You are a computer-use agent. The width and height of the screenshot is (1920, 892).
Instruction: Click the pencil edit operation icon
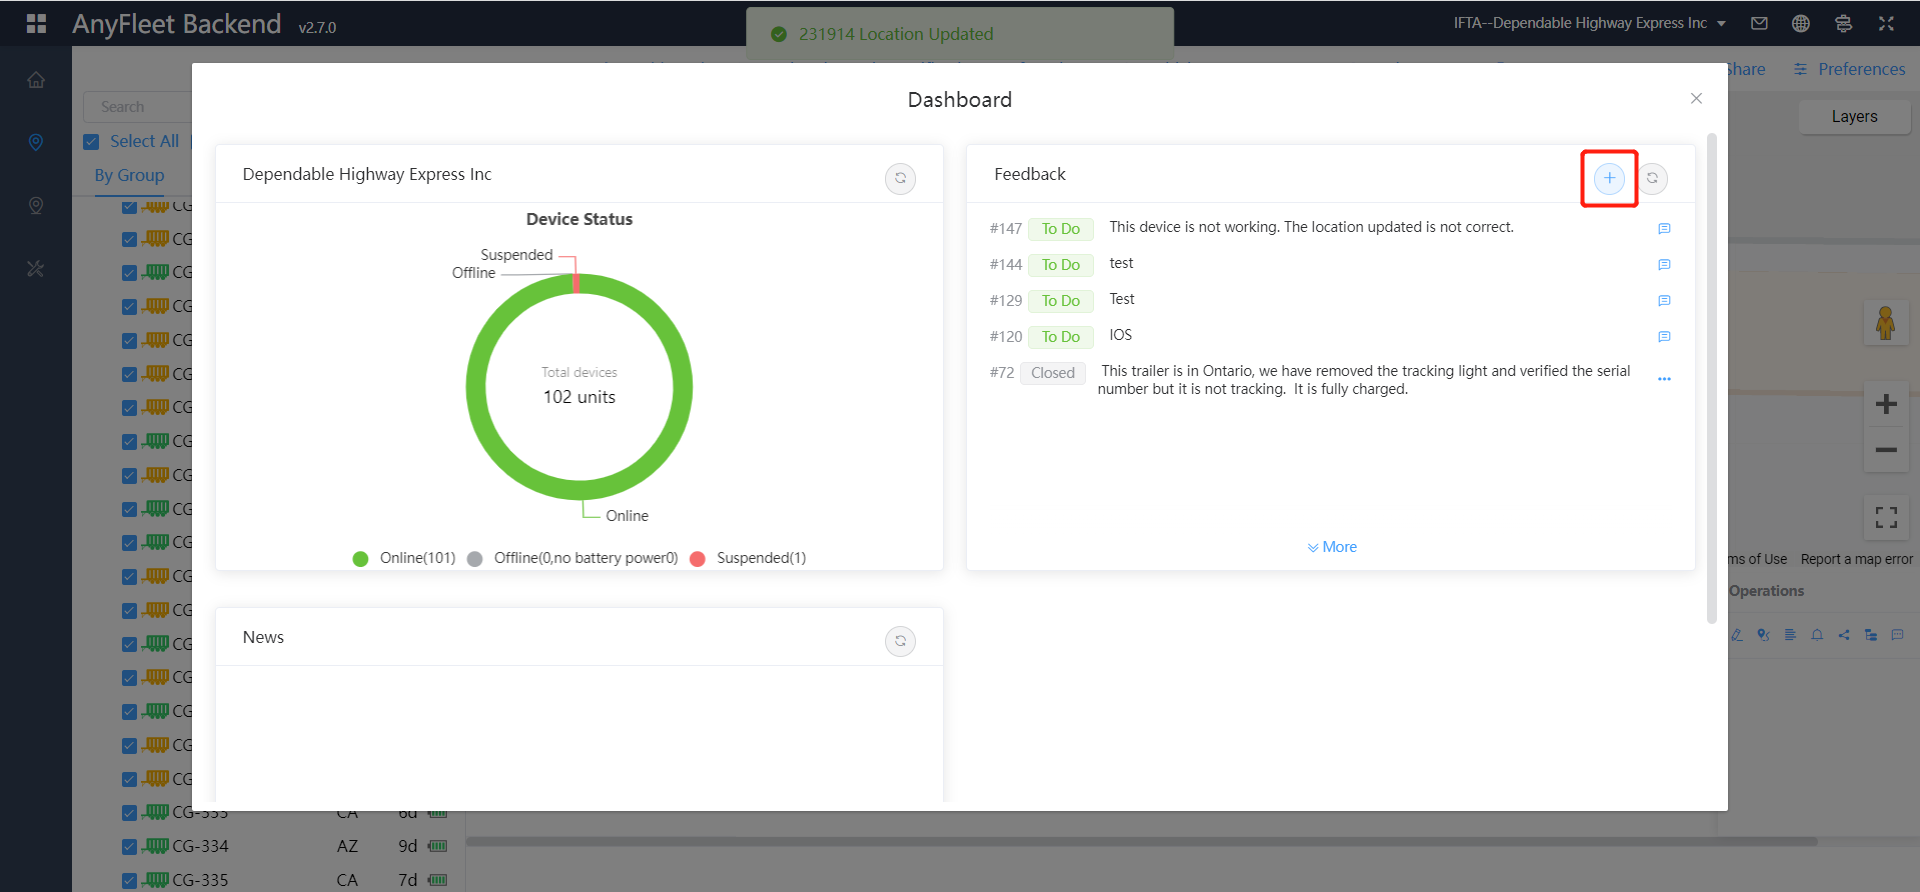(x=1737, y=635)
